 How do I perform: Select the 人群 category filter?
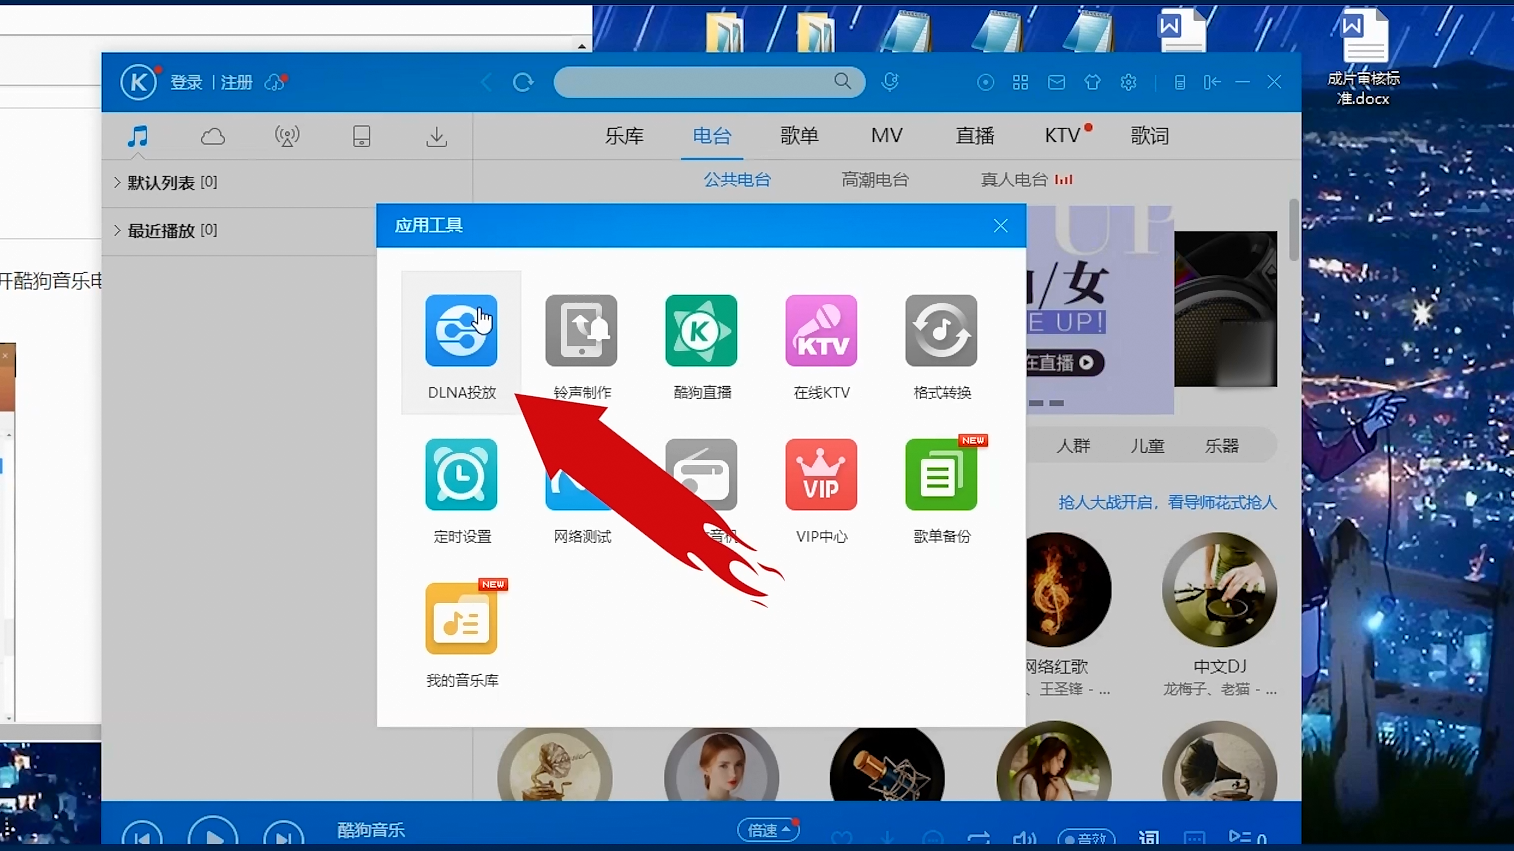tap(1073, 446)
